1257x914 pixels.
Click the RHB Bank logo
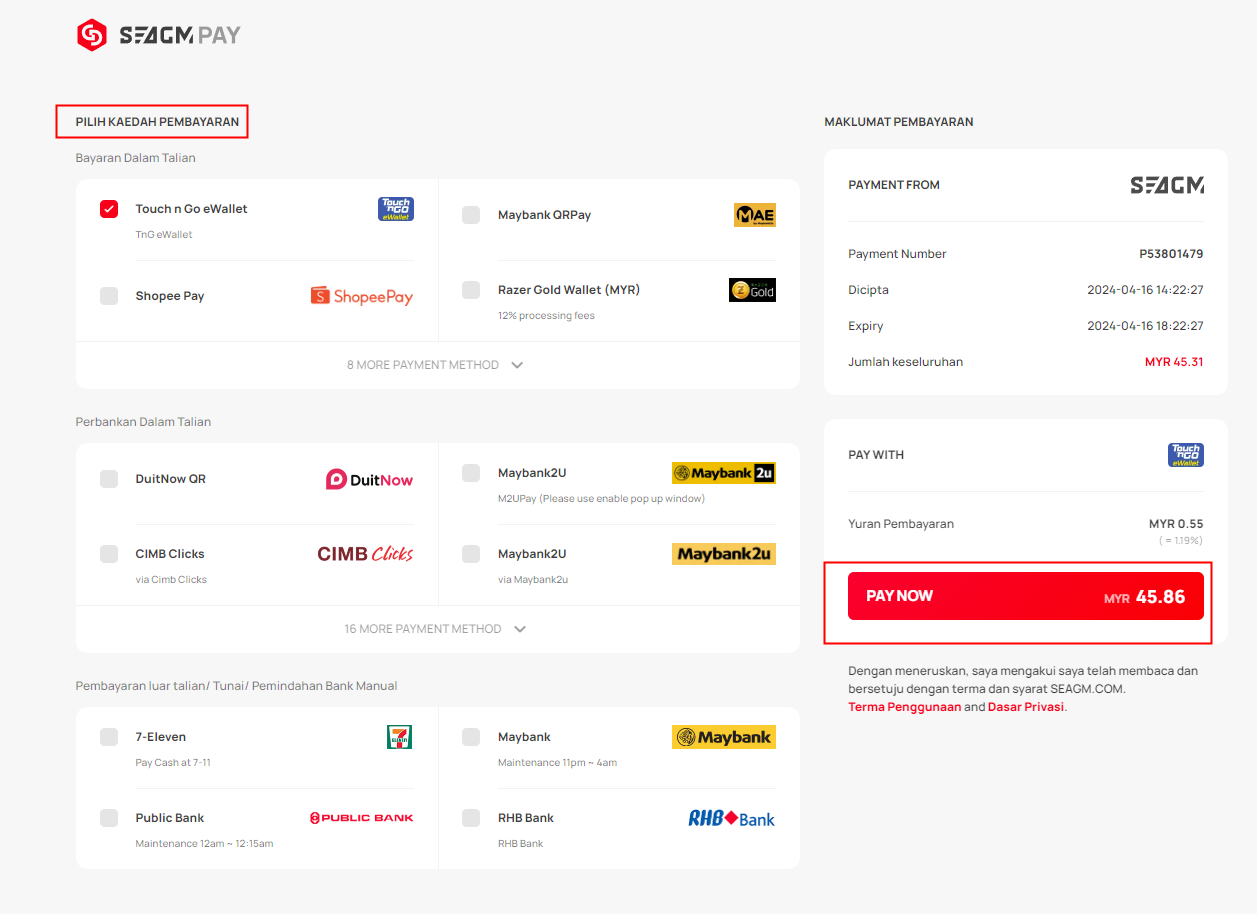(732, 818)
